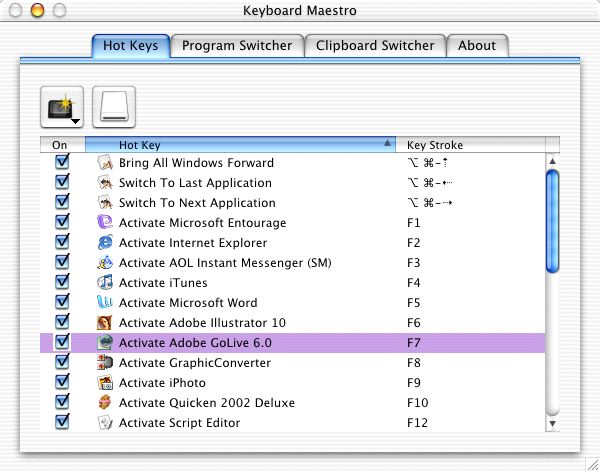
Task: Click the window resize grip corner
Action: click(593, 465)
